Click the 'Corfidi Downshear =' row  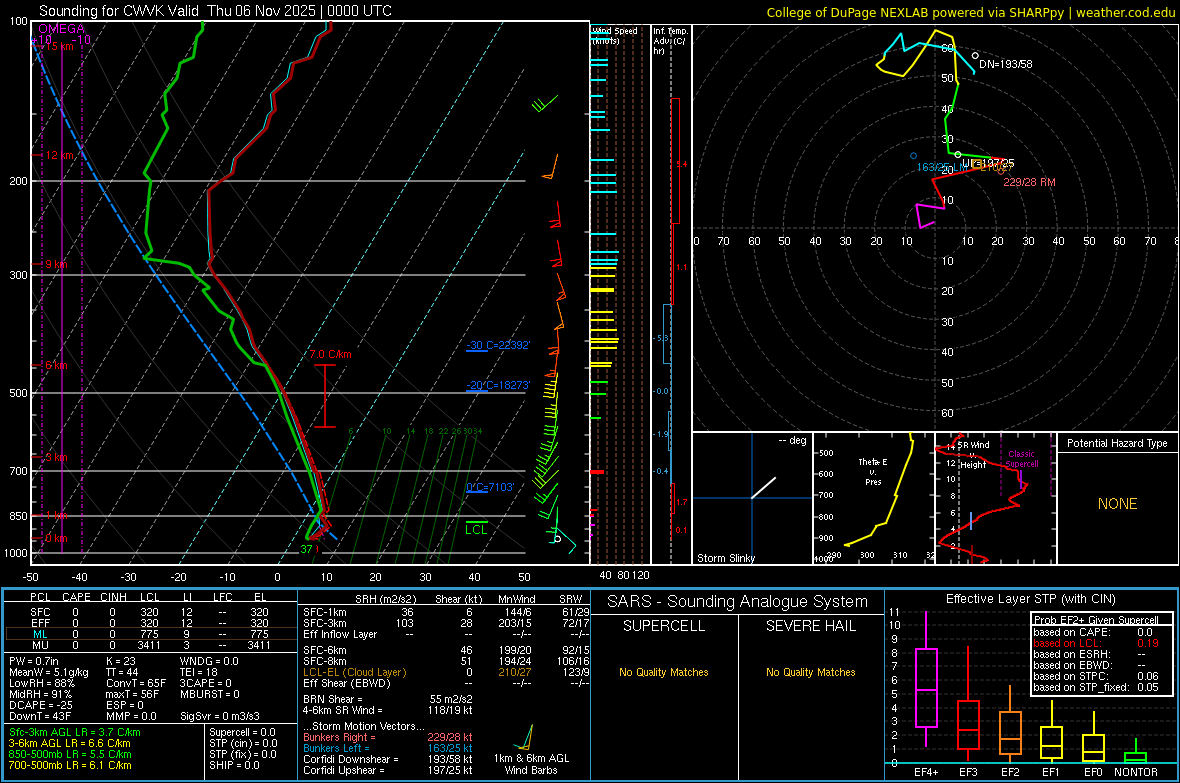(388, 759)
